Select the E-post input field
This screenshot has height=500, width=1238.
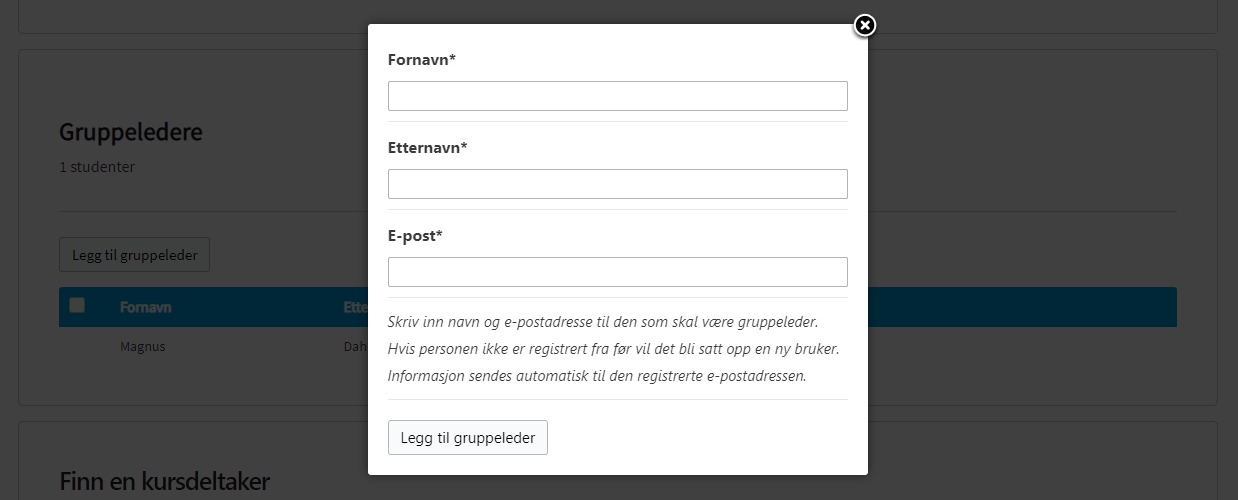point(617,272)
